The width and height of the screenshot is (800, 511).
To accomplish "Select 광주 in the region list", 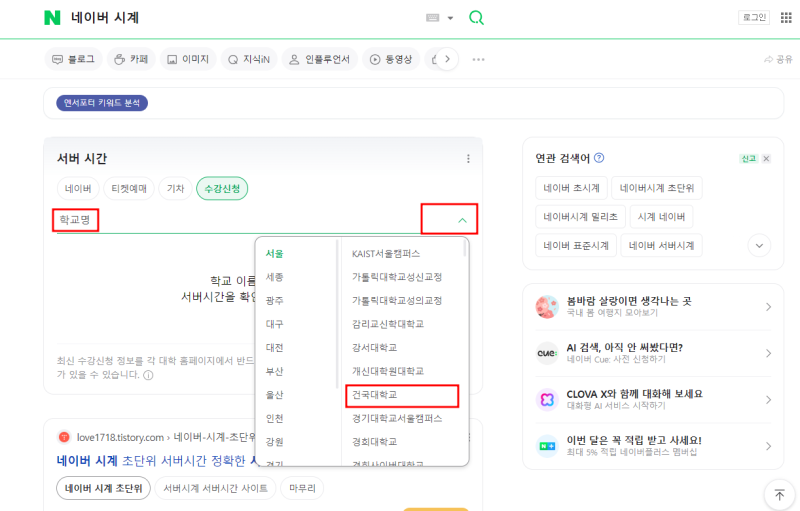I will click(x=274, y=300).
